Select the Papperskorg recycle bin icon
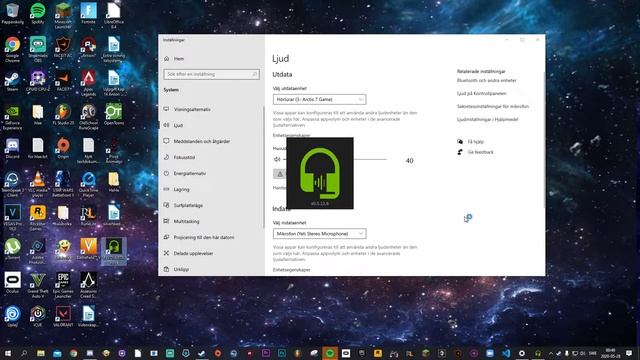 tap(12, 13)
